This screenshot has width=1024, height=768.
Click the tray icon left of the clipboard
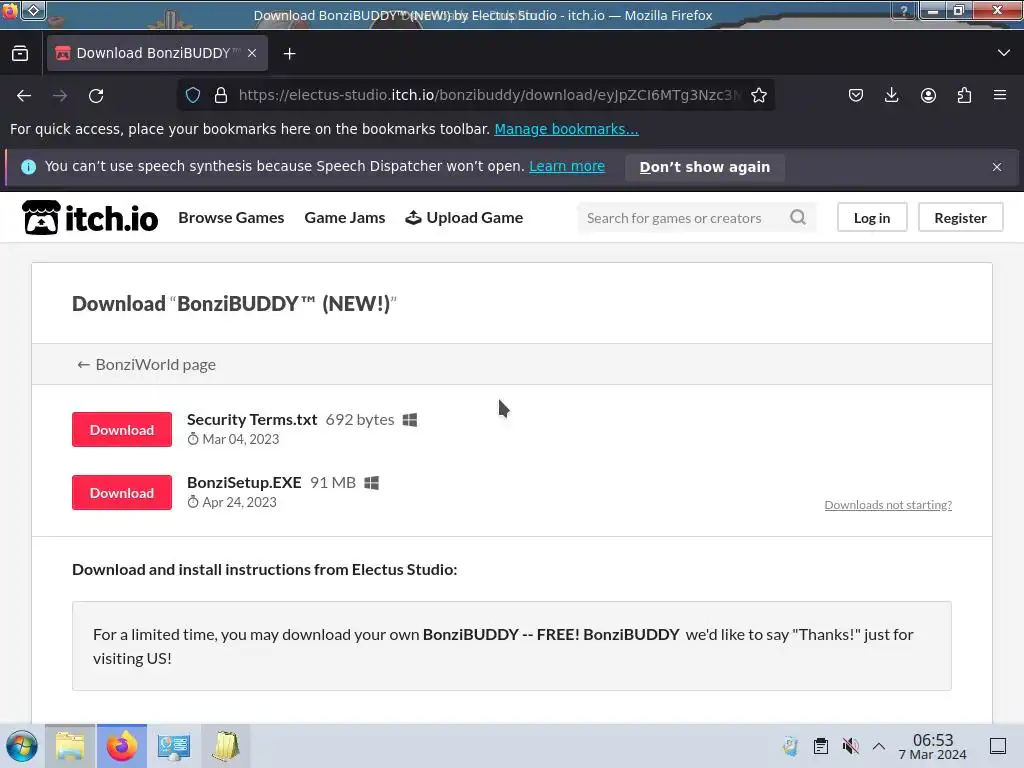coord(790,746)
